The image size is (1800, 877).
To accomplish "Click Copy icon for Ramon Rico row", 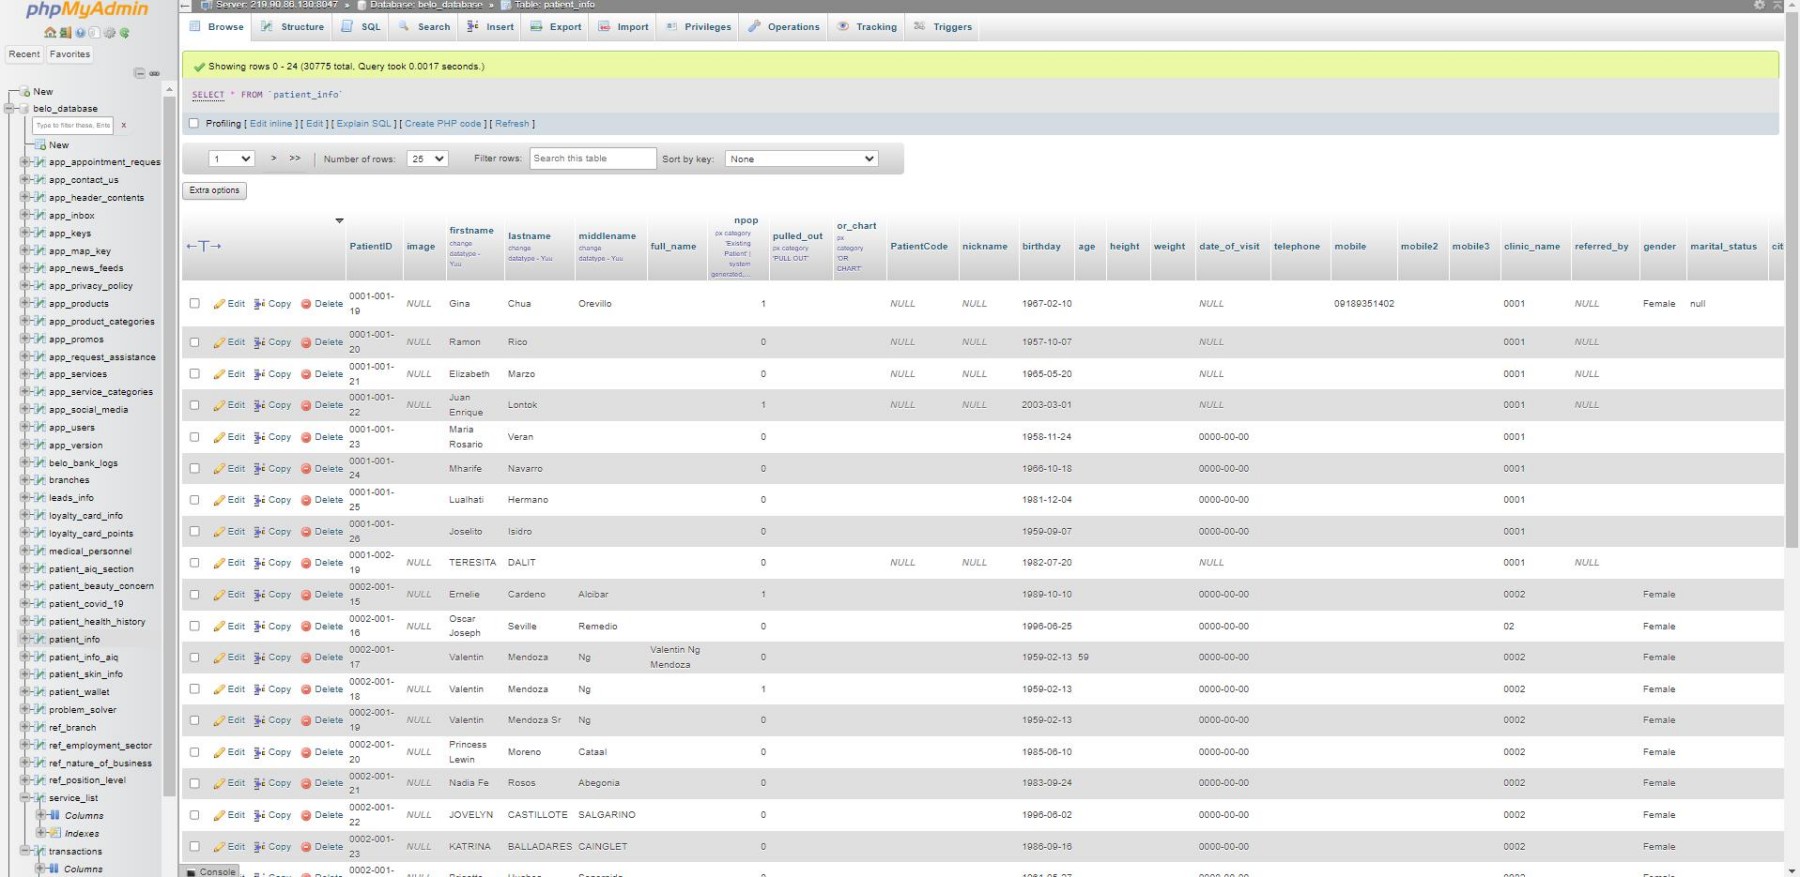I will coord(259,342).
